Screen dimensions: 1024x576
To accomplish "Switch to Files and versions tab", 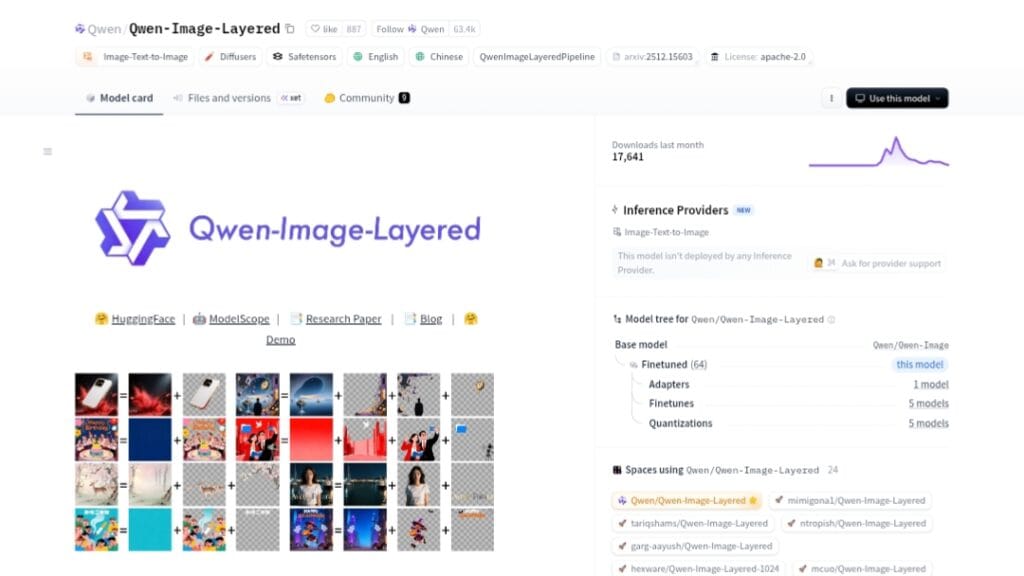I will click(x=229, y=98).
